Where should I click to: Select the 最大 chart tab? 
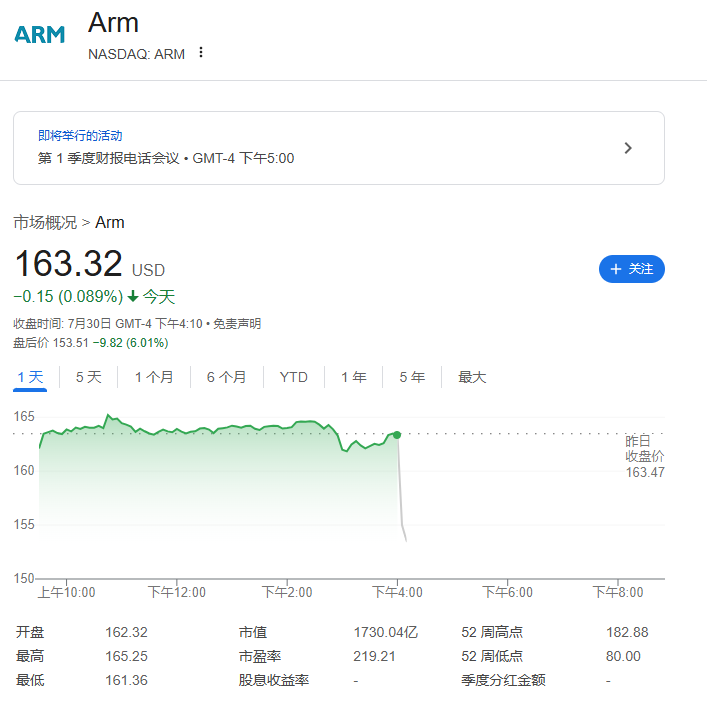[x=472, y=377]
